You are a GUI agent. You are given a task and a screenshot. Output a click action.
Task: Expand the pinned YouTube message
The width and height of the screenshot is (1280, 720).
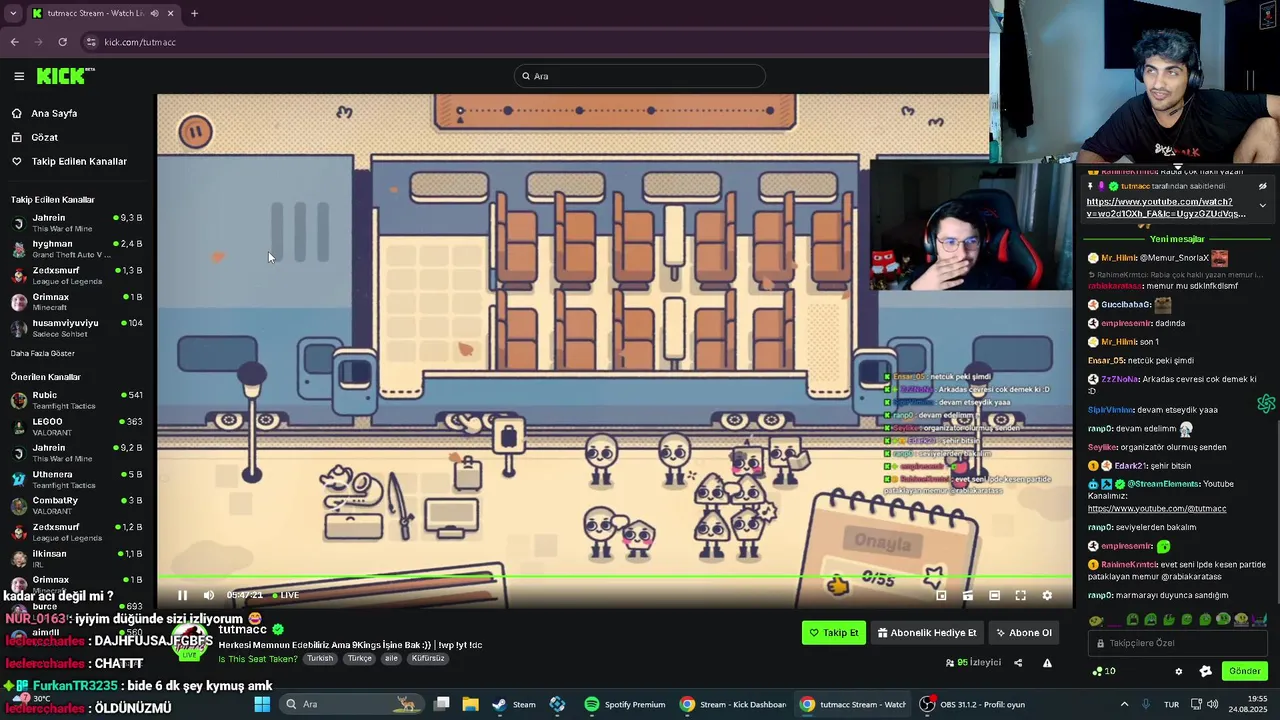point(1262,206)
